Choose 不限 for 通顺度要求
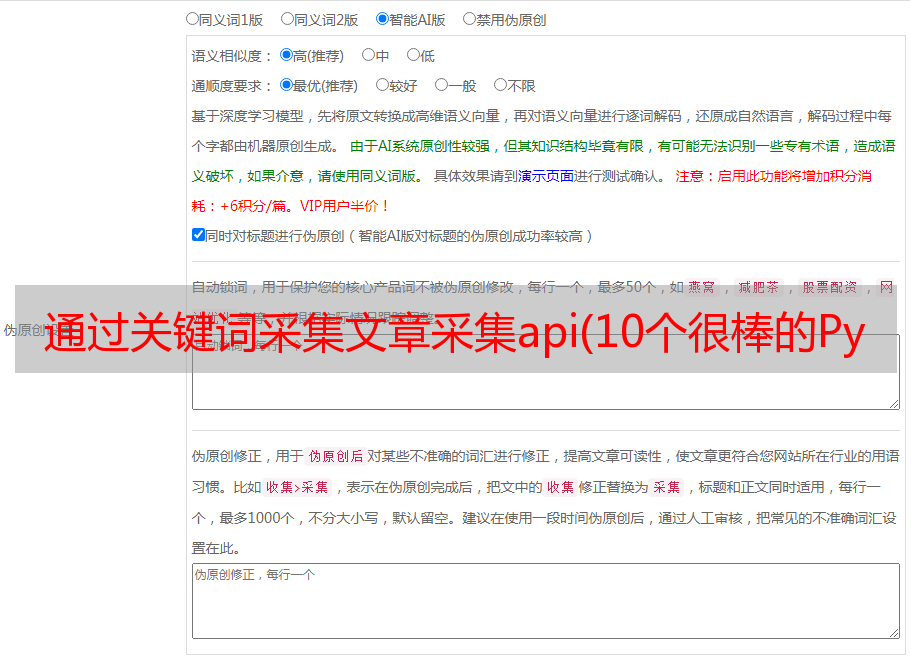911x658 pixels. [x=500, y=86]
